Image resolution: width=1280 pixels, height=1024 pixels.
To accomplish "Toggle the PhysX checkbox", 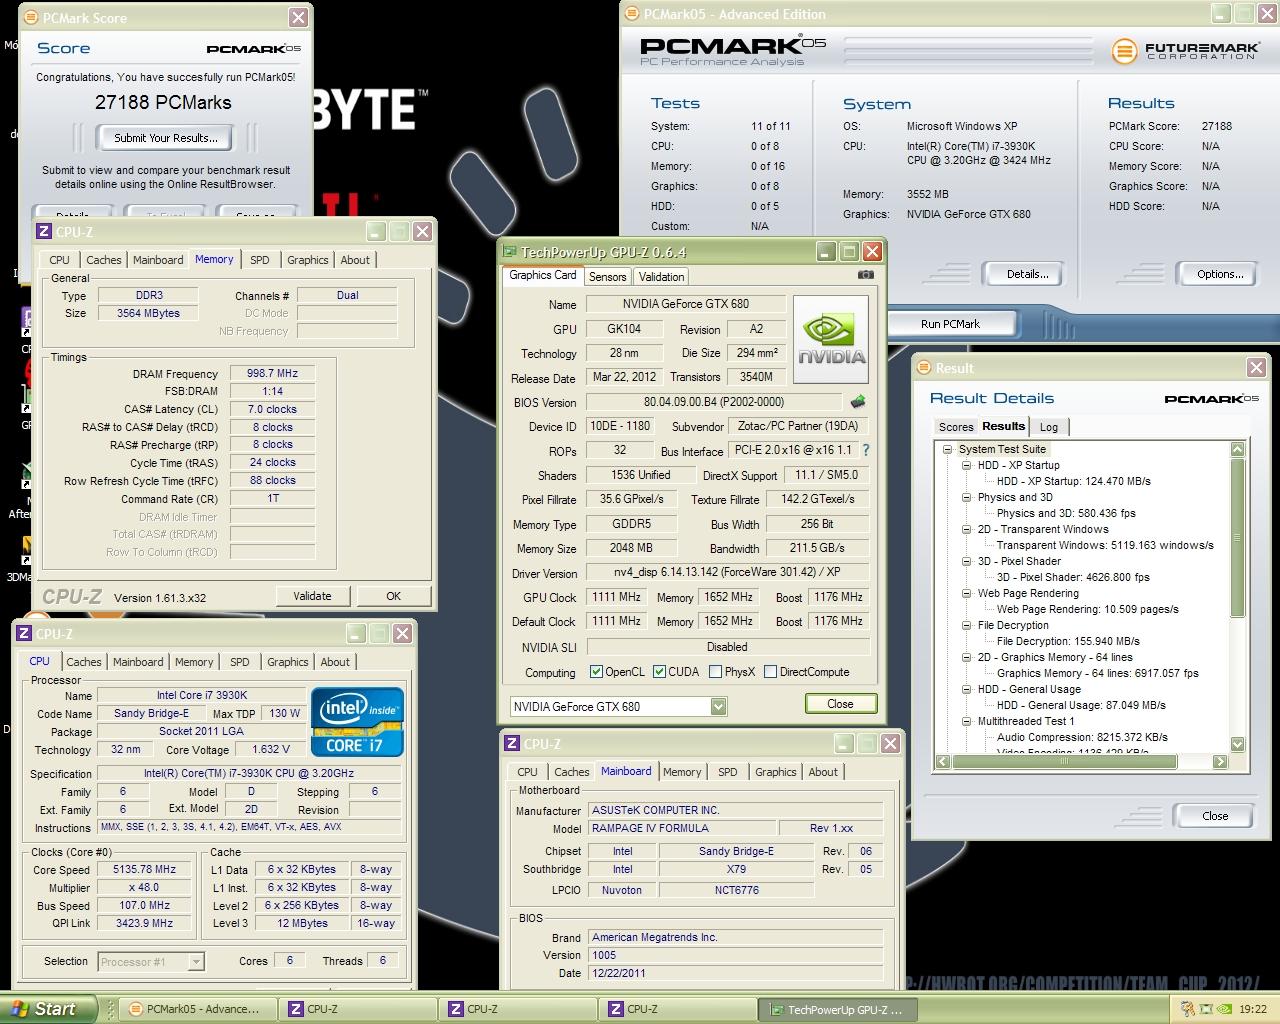I will tap(715, 672).
